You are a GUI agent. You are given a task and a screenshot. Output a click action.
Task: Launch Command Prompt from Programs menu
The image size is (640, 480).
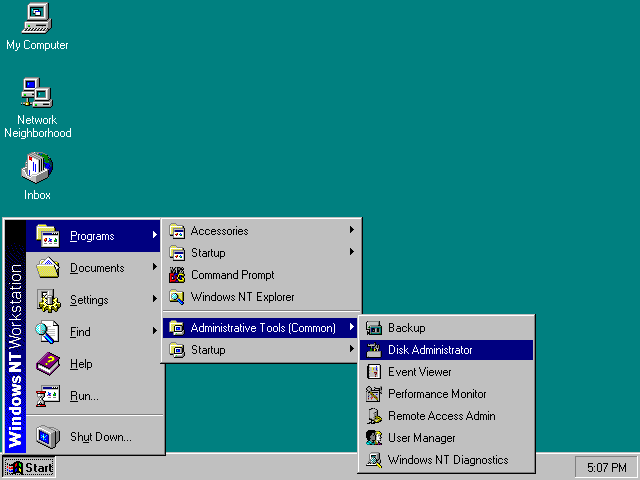point(261,275)
